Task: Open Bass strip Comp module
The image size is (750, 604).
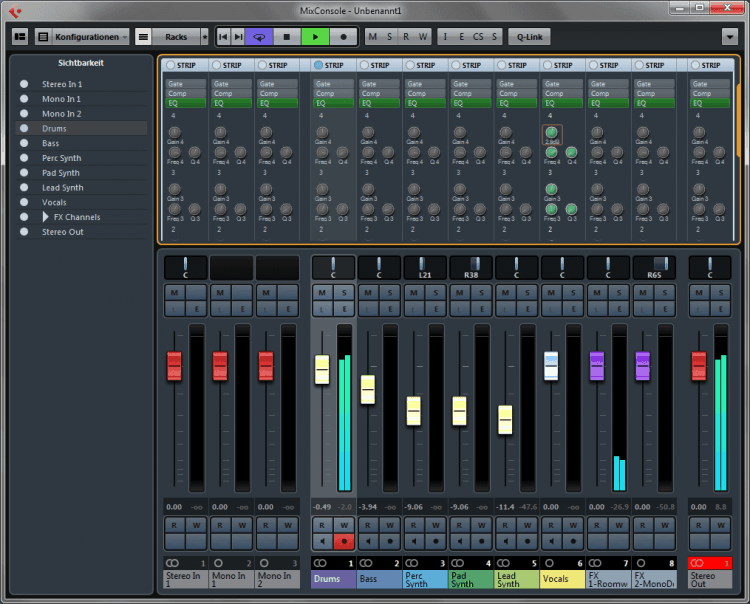Action: click(379, 93)
